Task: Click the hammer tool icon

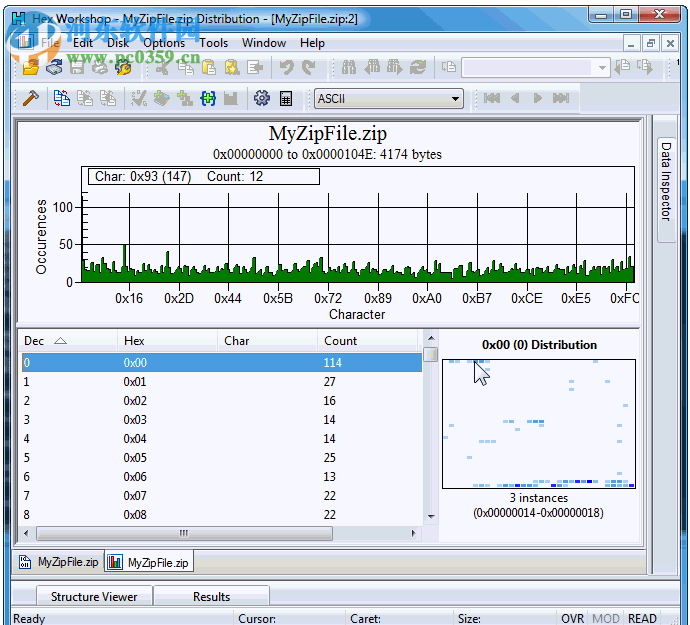Action: pos(31,98)
